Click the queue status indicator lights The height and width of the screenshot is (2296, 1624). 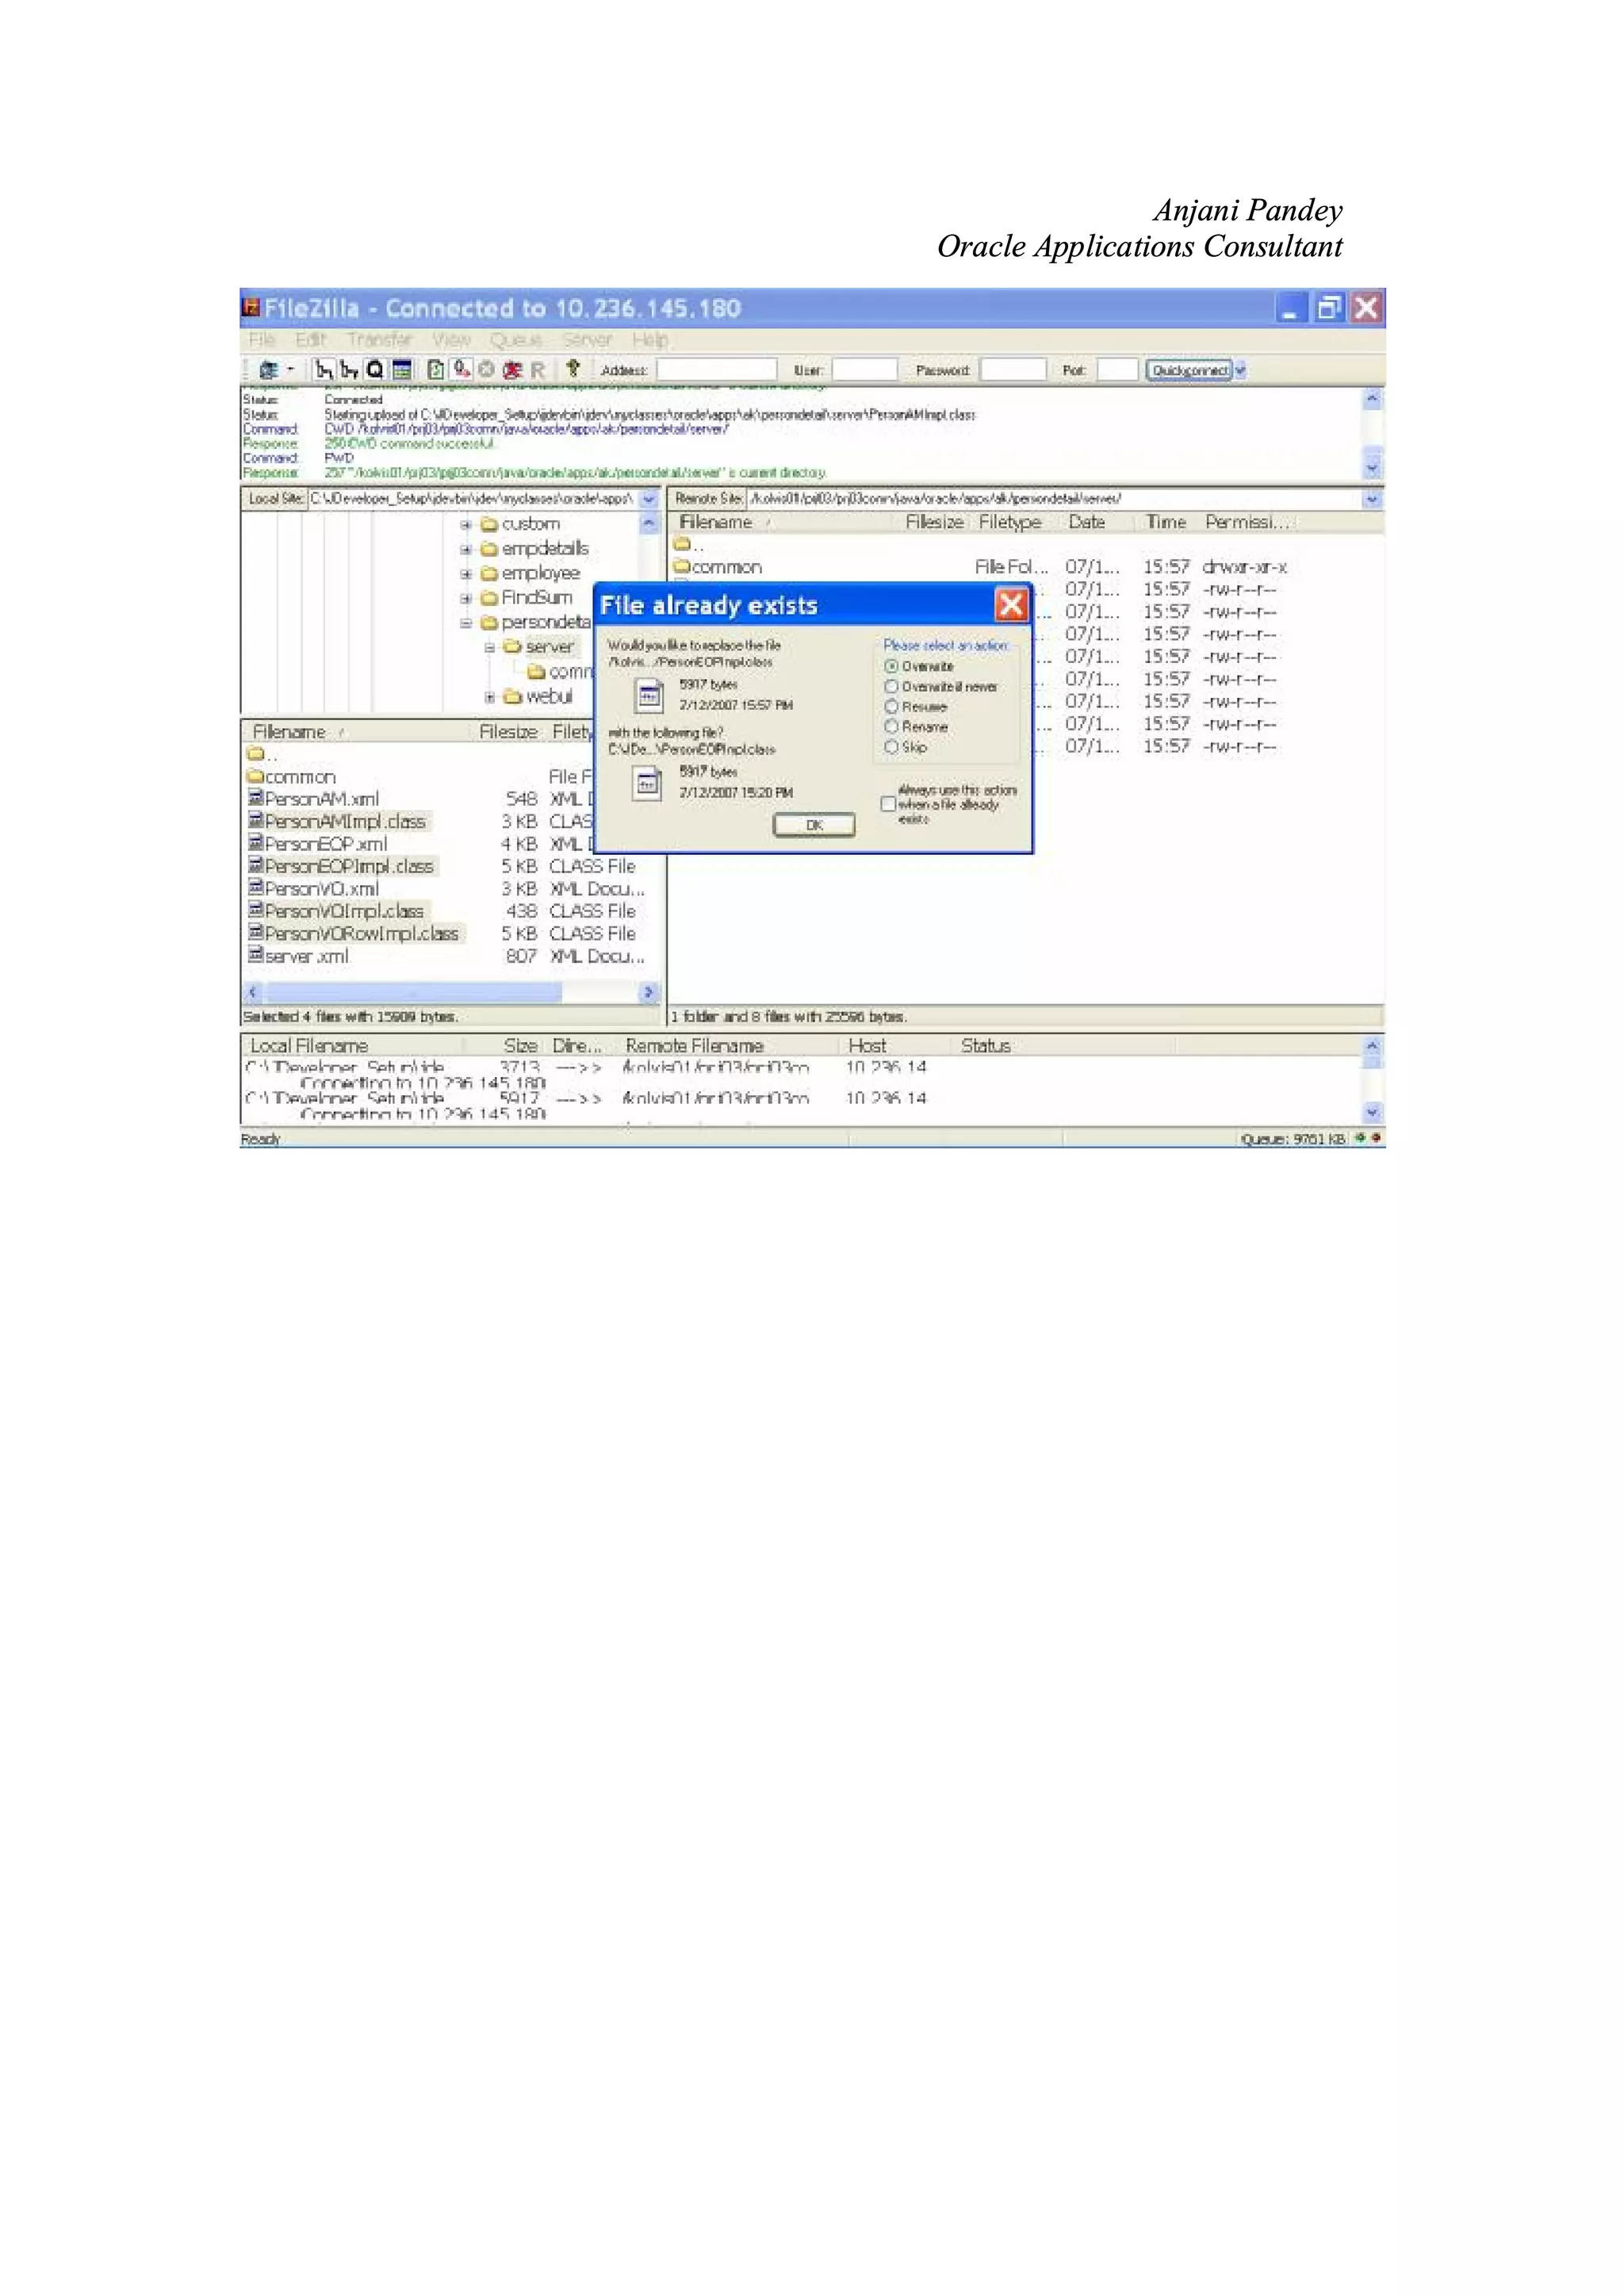tap(1368, 1138)
